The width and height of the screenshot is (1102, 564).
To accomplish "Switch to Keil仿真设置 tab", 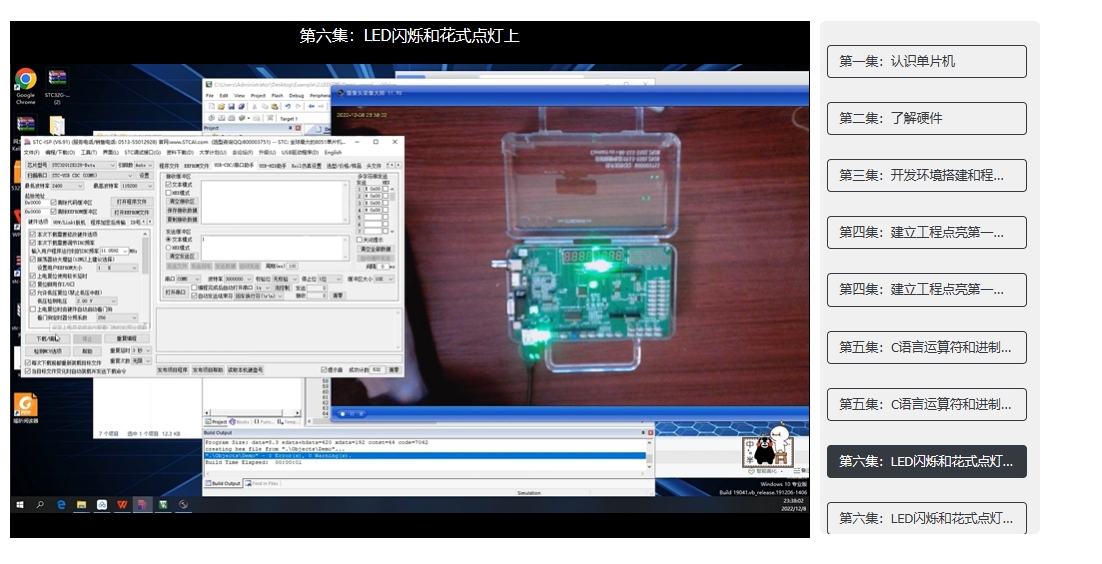I will click(306, 166).
